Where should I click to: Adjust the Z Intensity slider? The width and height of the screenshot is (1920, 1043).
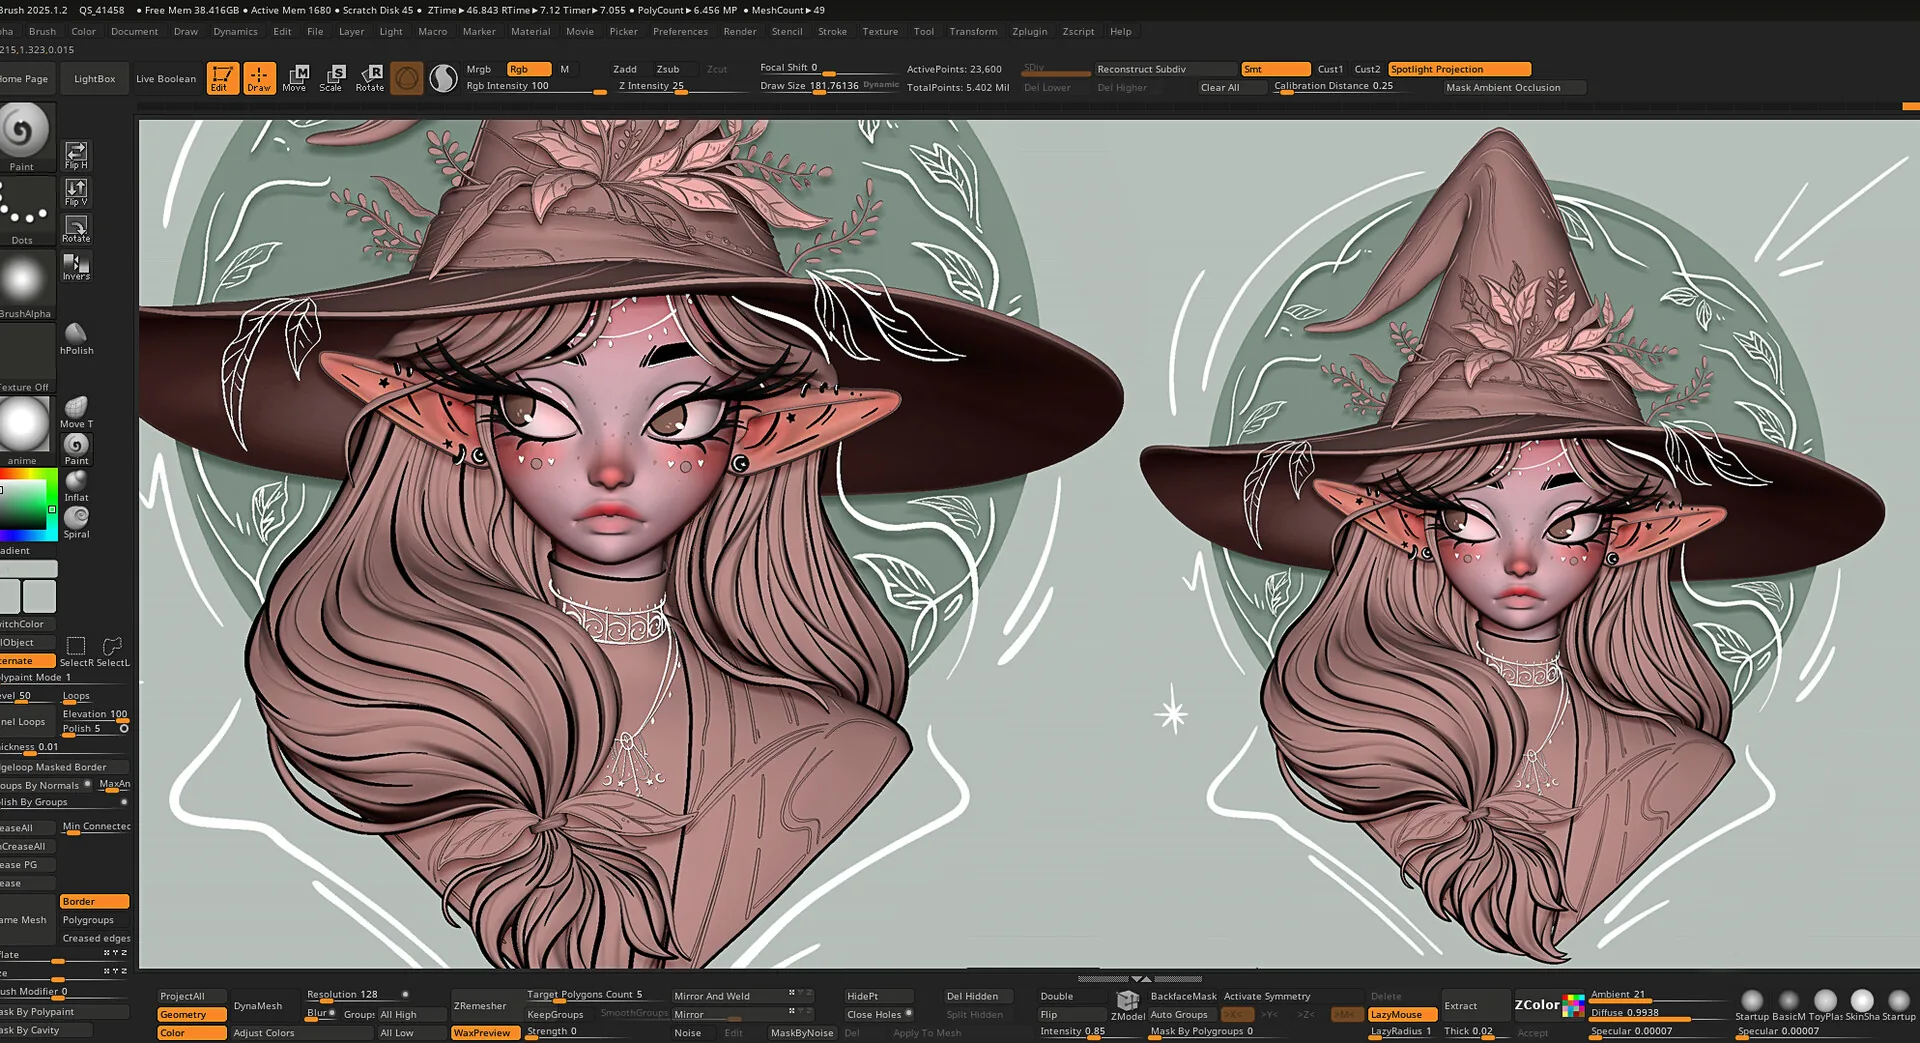(x=682, y=87)
